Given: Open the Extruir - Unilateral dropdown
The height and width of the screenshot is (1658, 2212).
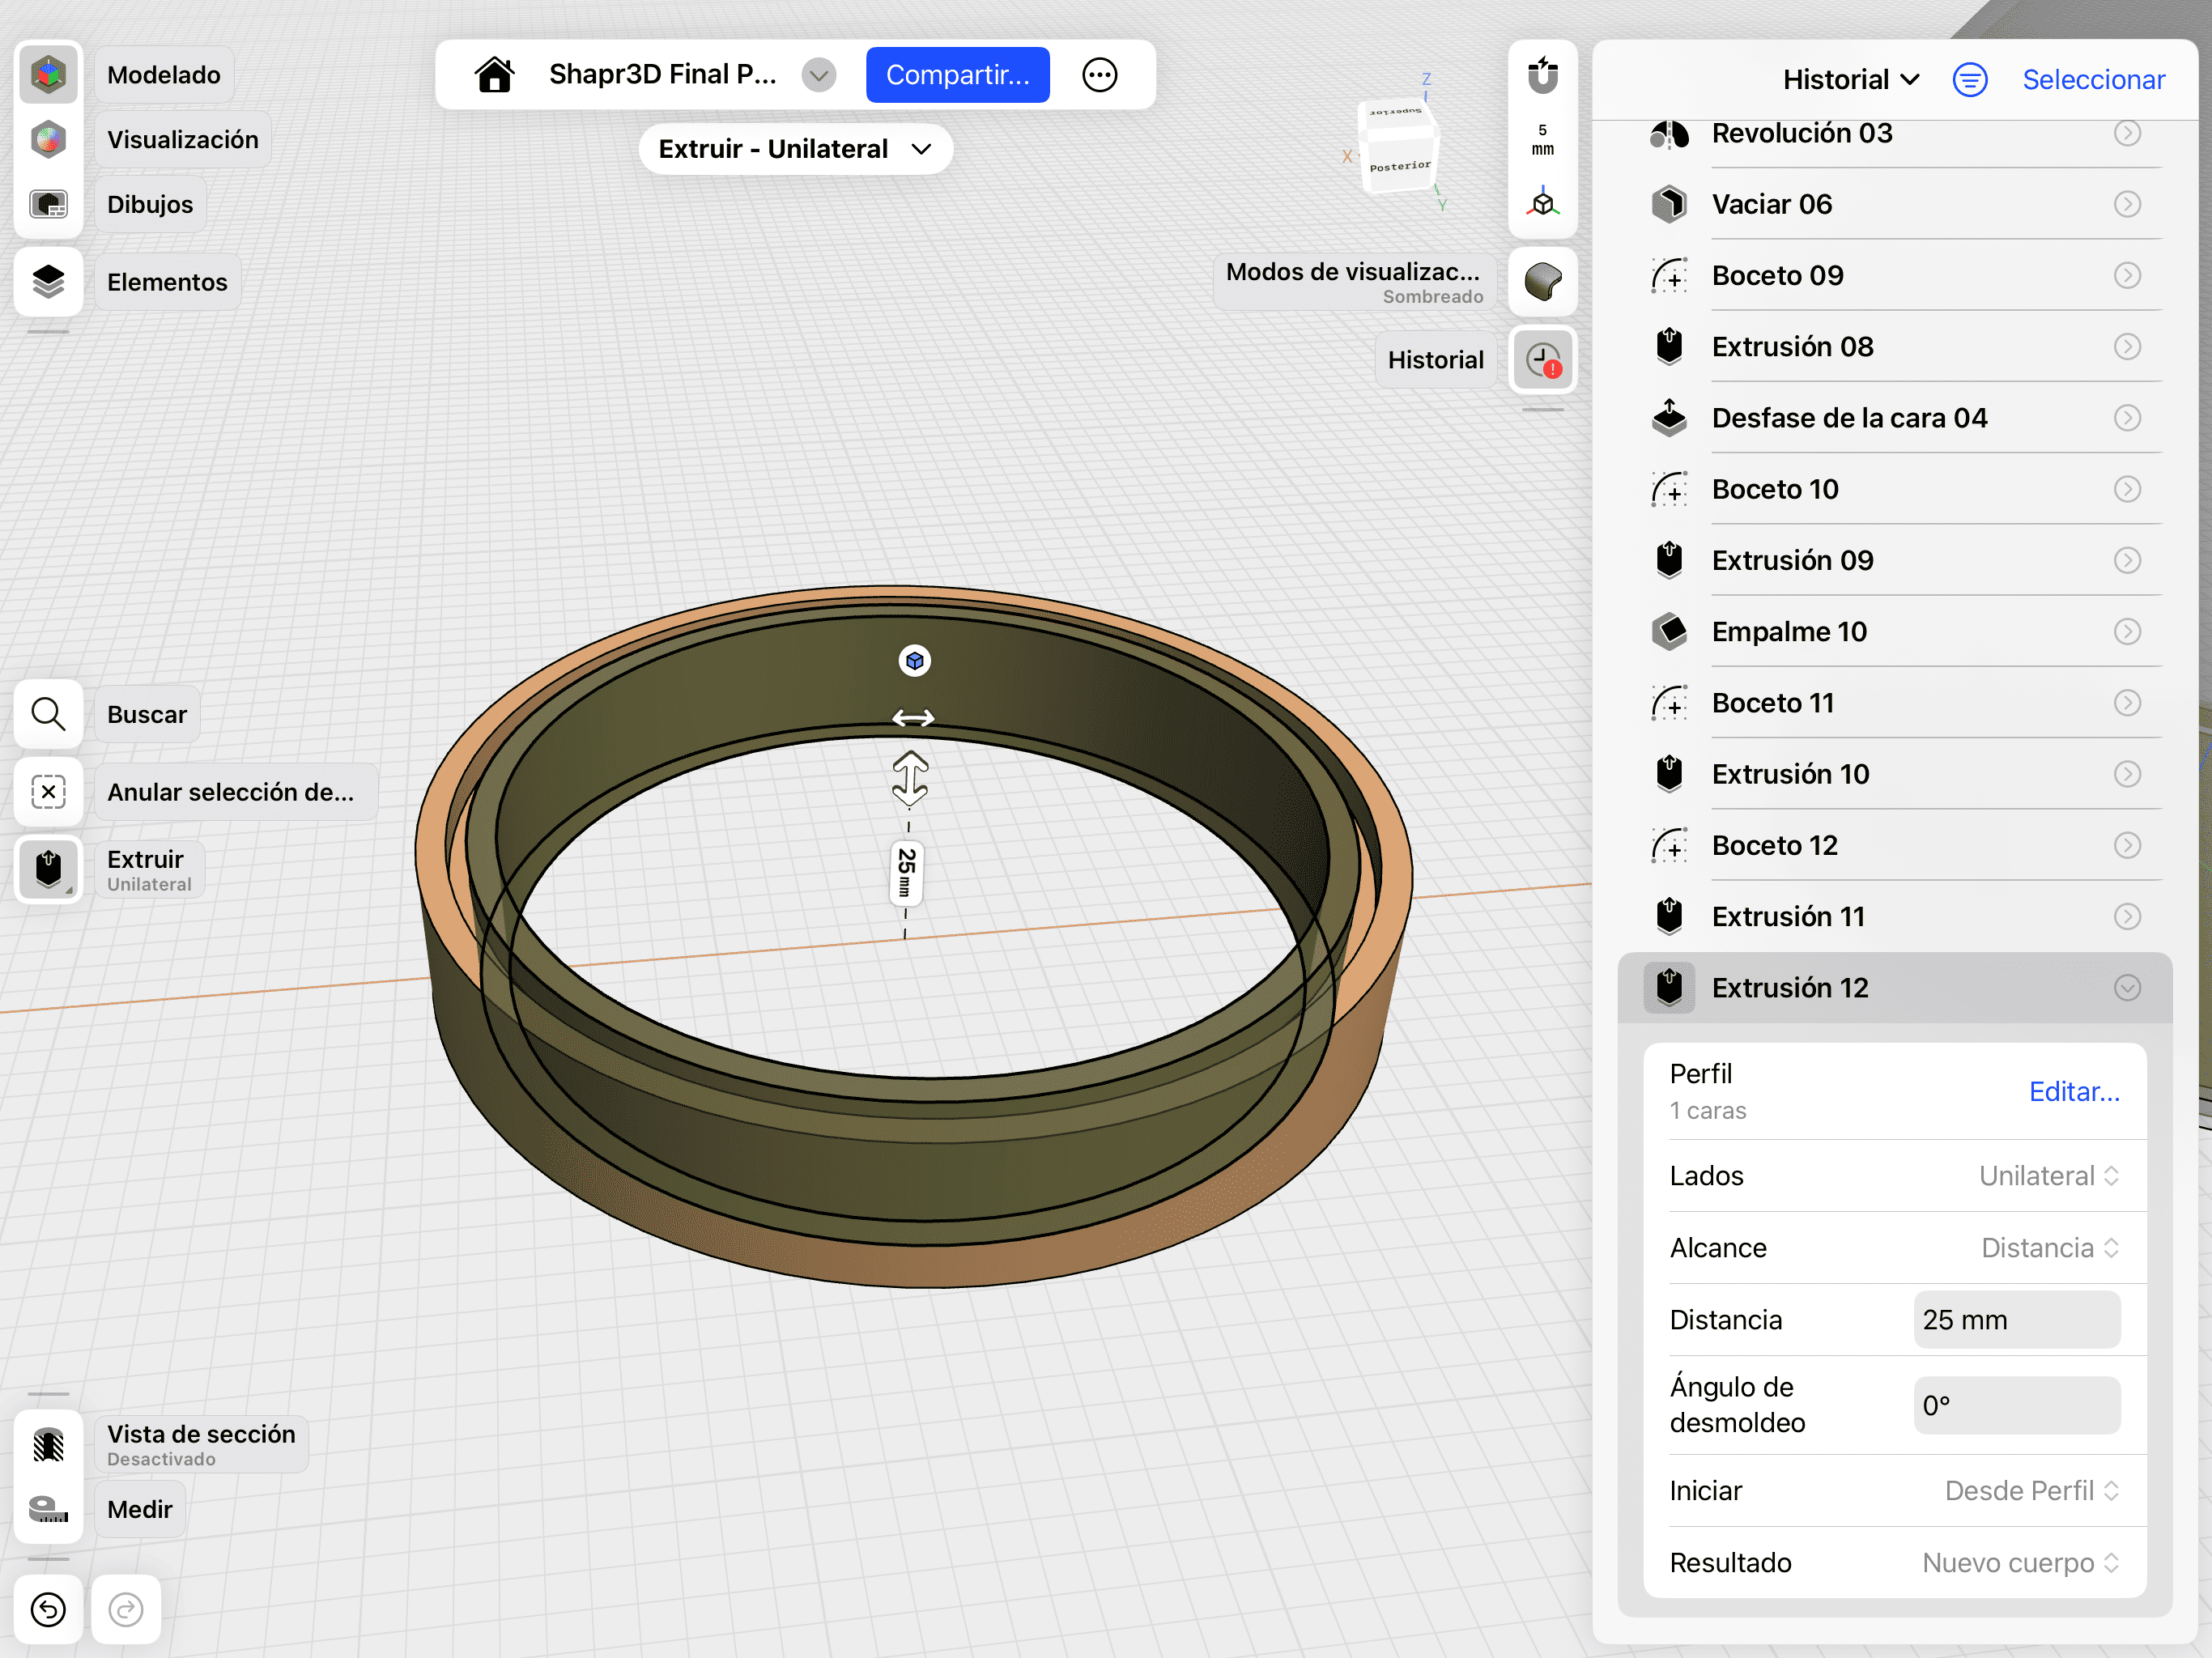Looking at the screenshot, I should pos(795,149).
